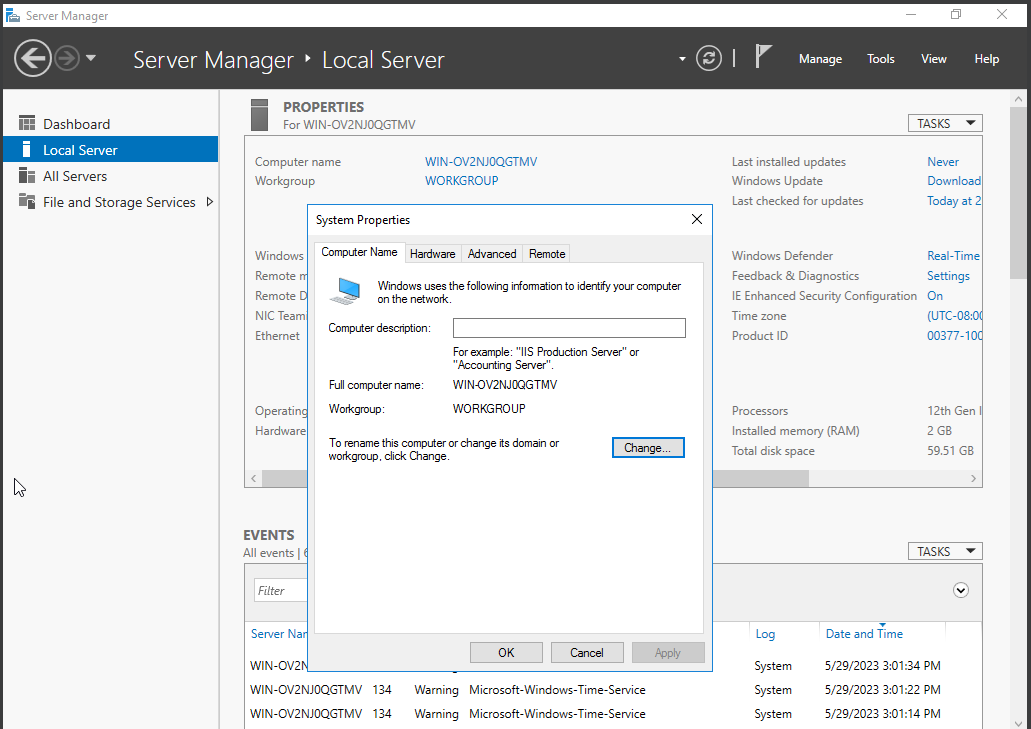Click Cancel in System Properties

(587, 653)
